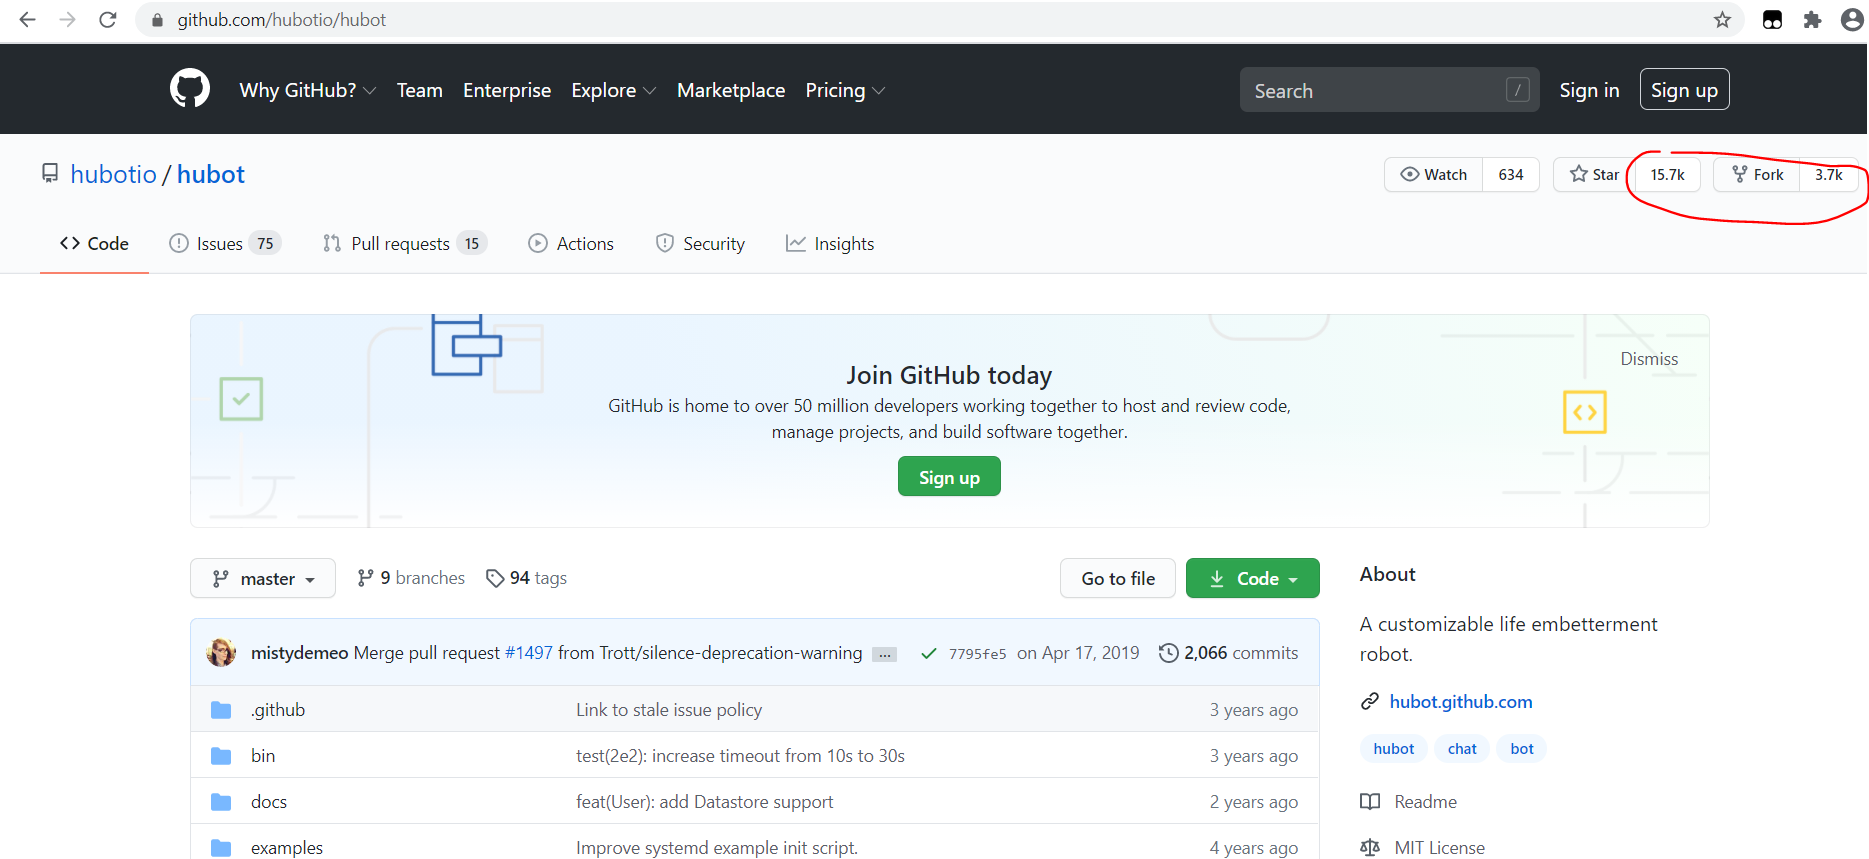Fork the hubot repository
The width and height of the screenshot is (1869, 859).
(x=1757, y=174)
